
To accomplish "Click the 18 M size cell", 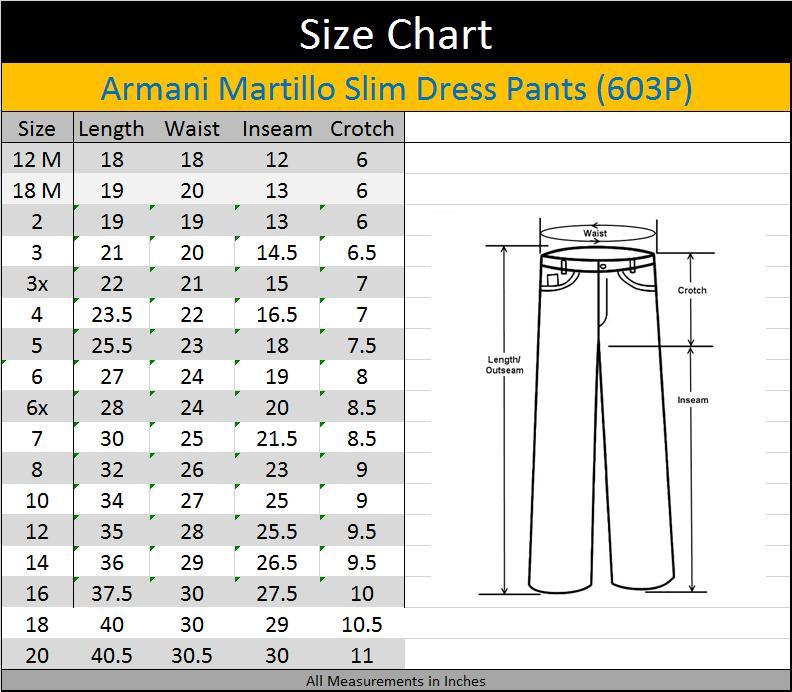I will [37, 190].
